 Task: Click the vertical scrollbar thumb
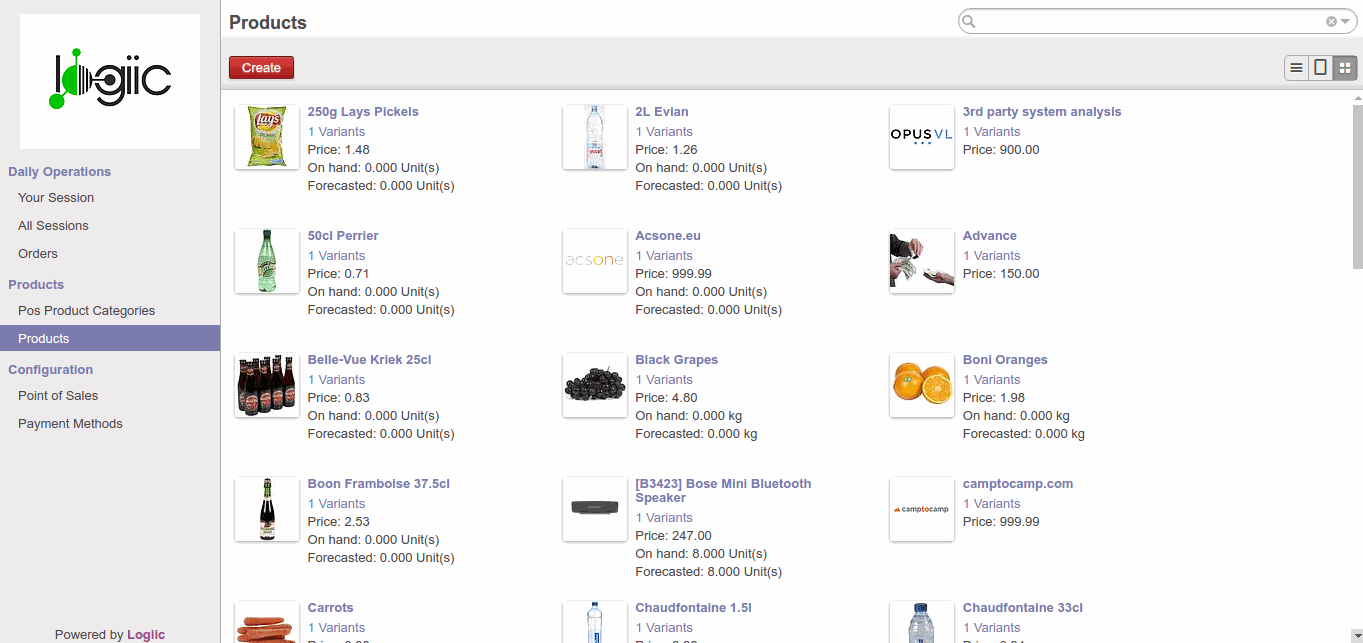[1357, 185]
